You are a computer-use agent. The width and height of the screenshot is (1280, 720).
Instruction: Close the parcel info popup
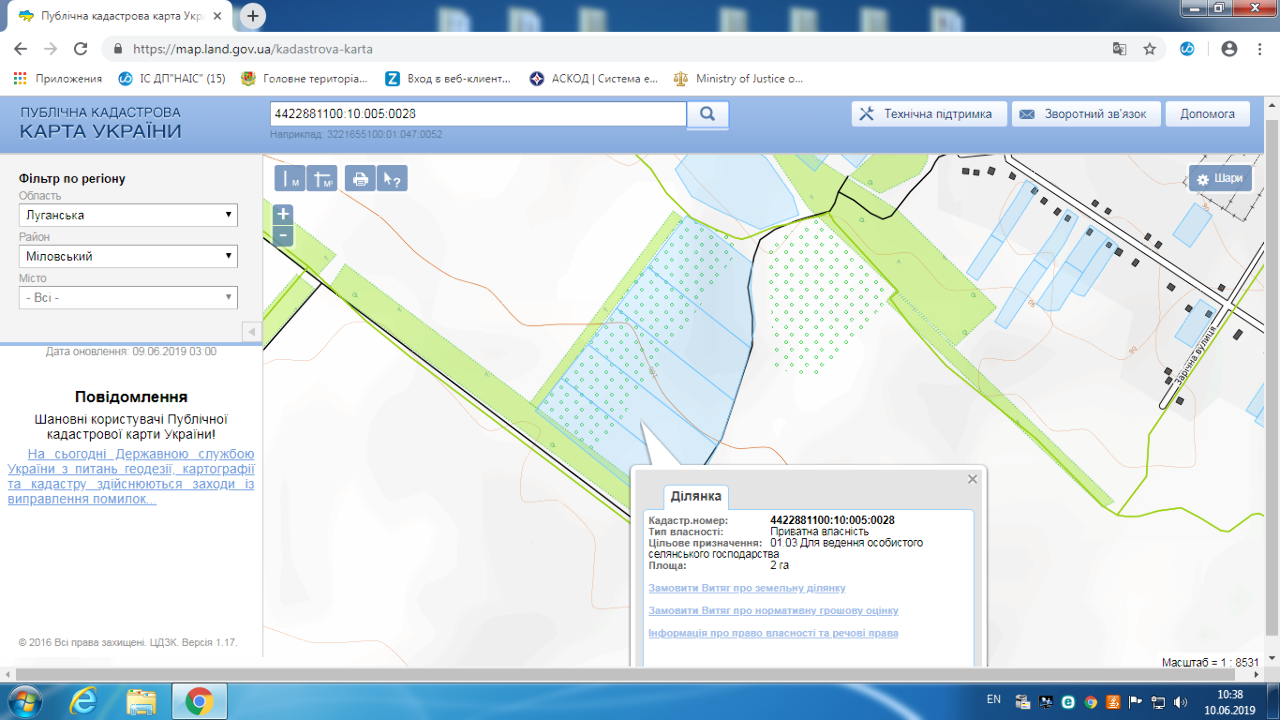(x=972, y=480)
